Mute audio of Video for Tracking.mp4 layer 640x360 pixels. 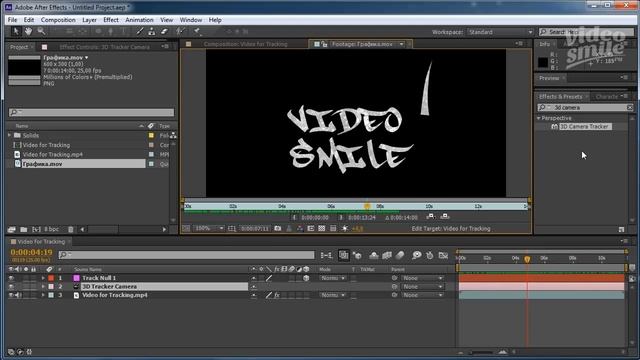click(x=18, y=295)
